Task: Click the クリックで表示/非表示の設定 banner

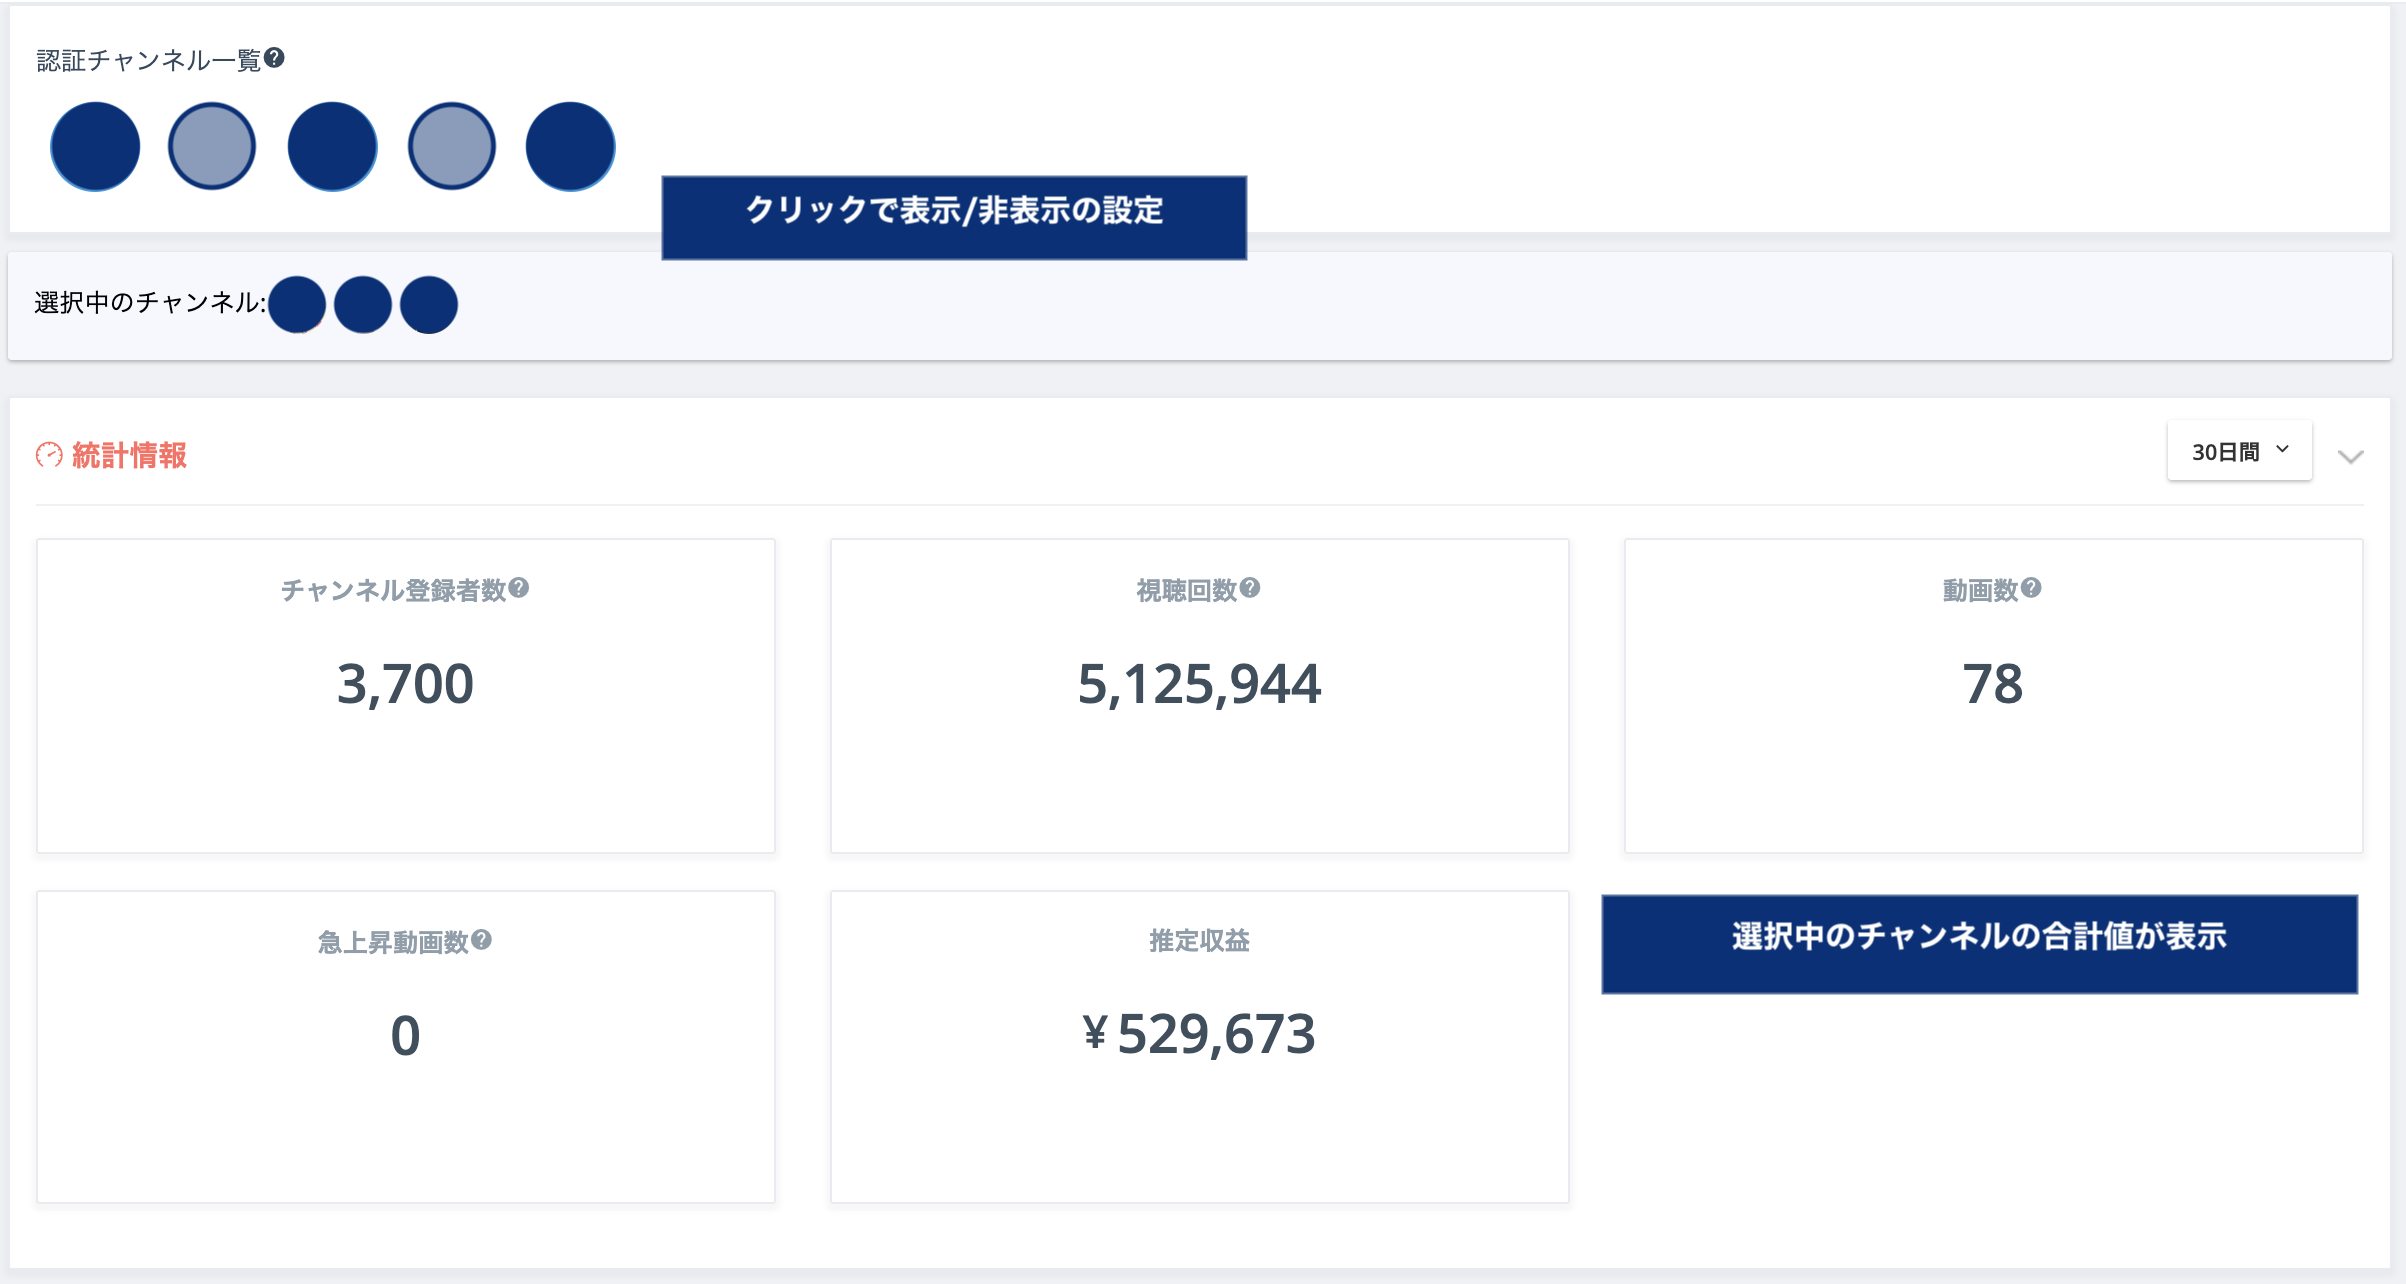Action: [954, 217]
